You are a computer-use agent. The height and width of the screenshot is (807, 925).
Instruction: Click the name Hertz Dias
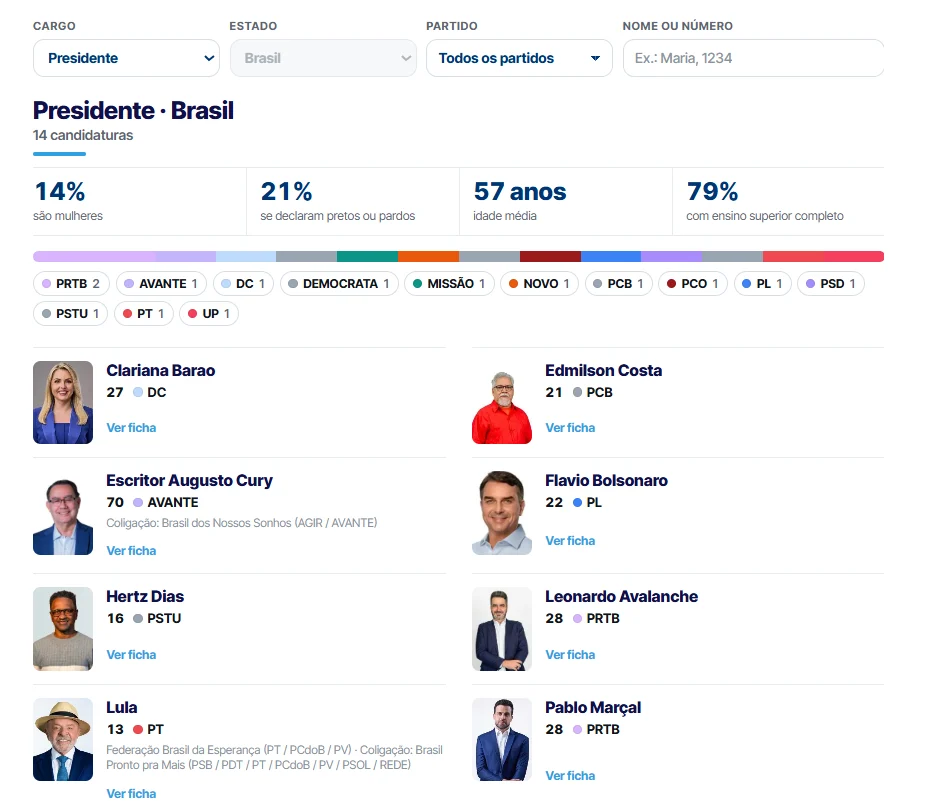point(145,596)
